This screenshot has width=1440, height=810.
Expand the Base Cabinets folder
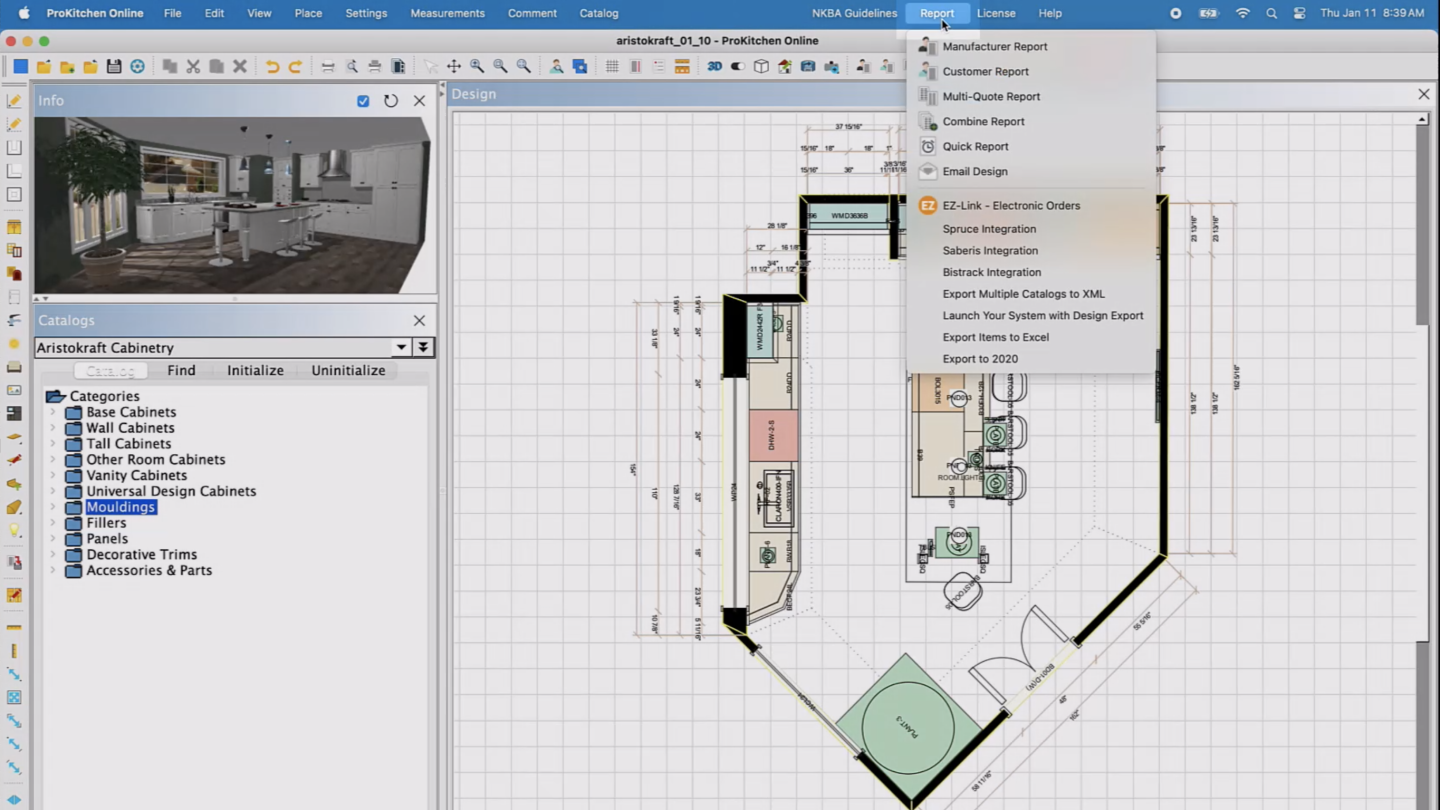53,412
